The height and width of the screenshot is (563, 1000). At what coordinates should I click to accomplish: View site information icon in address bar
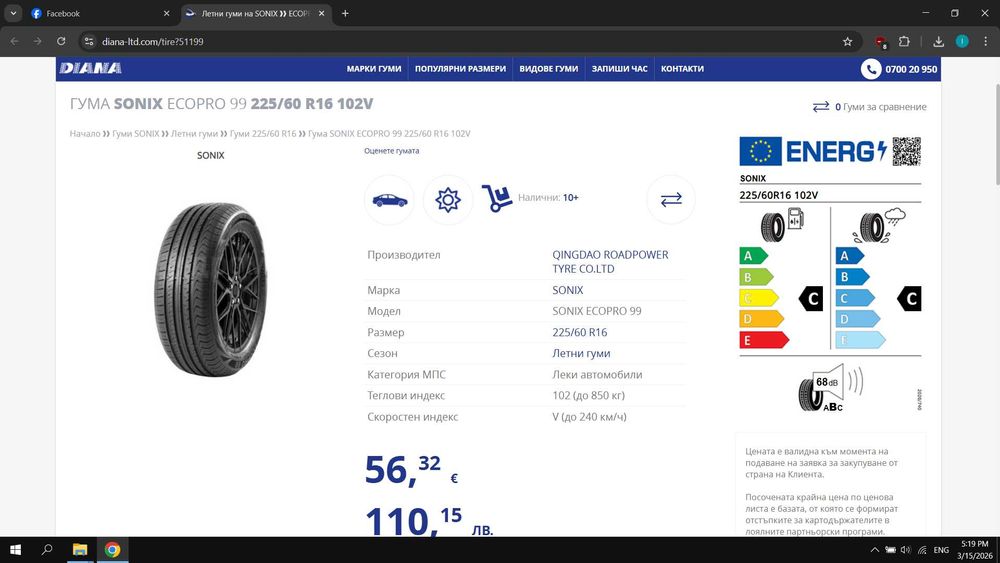tap(89, 41)
